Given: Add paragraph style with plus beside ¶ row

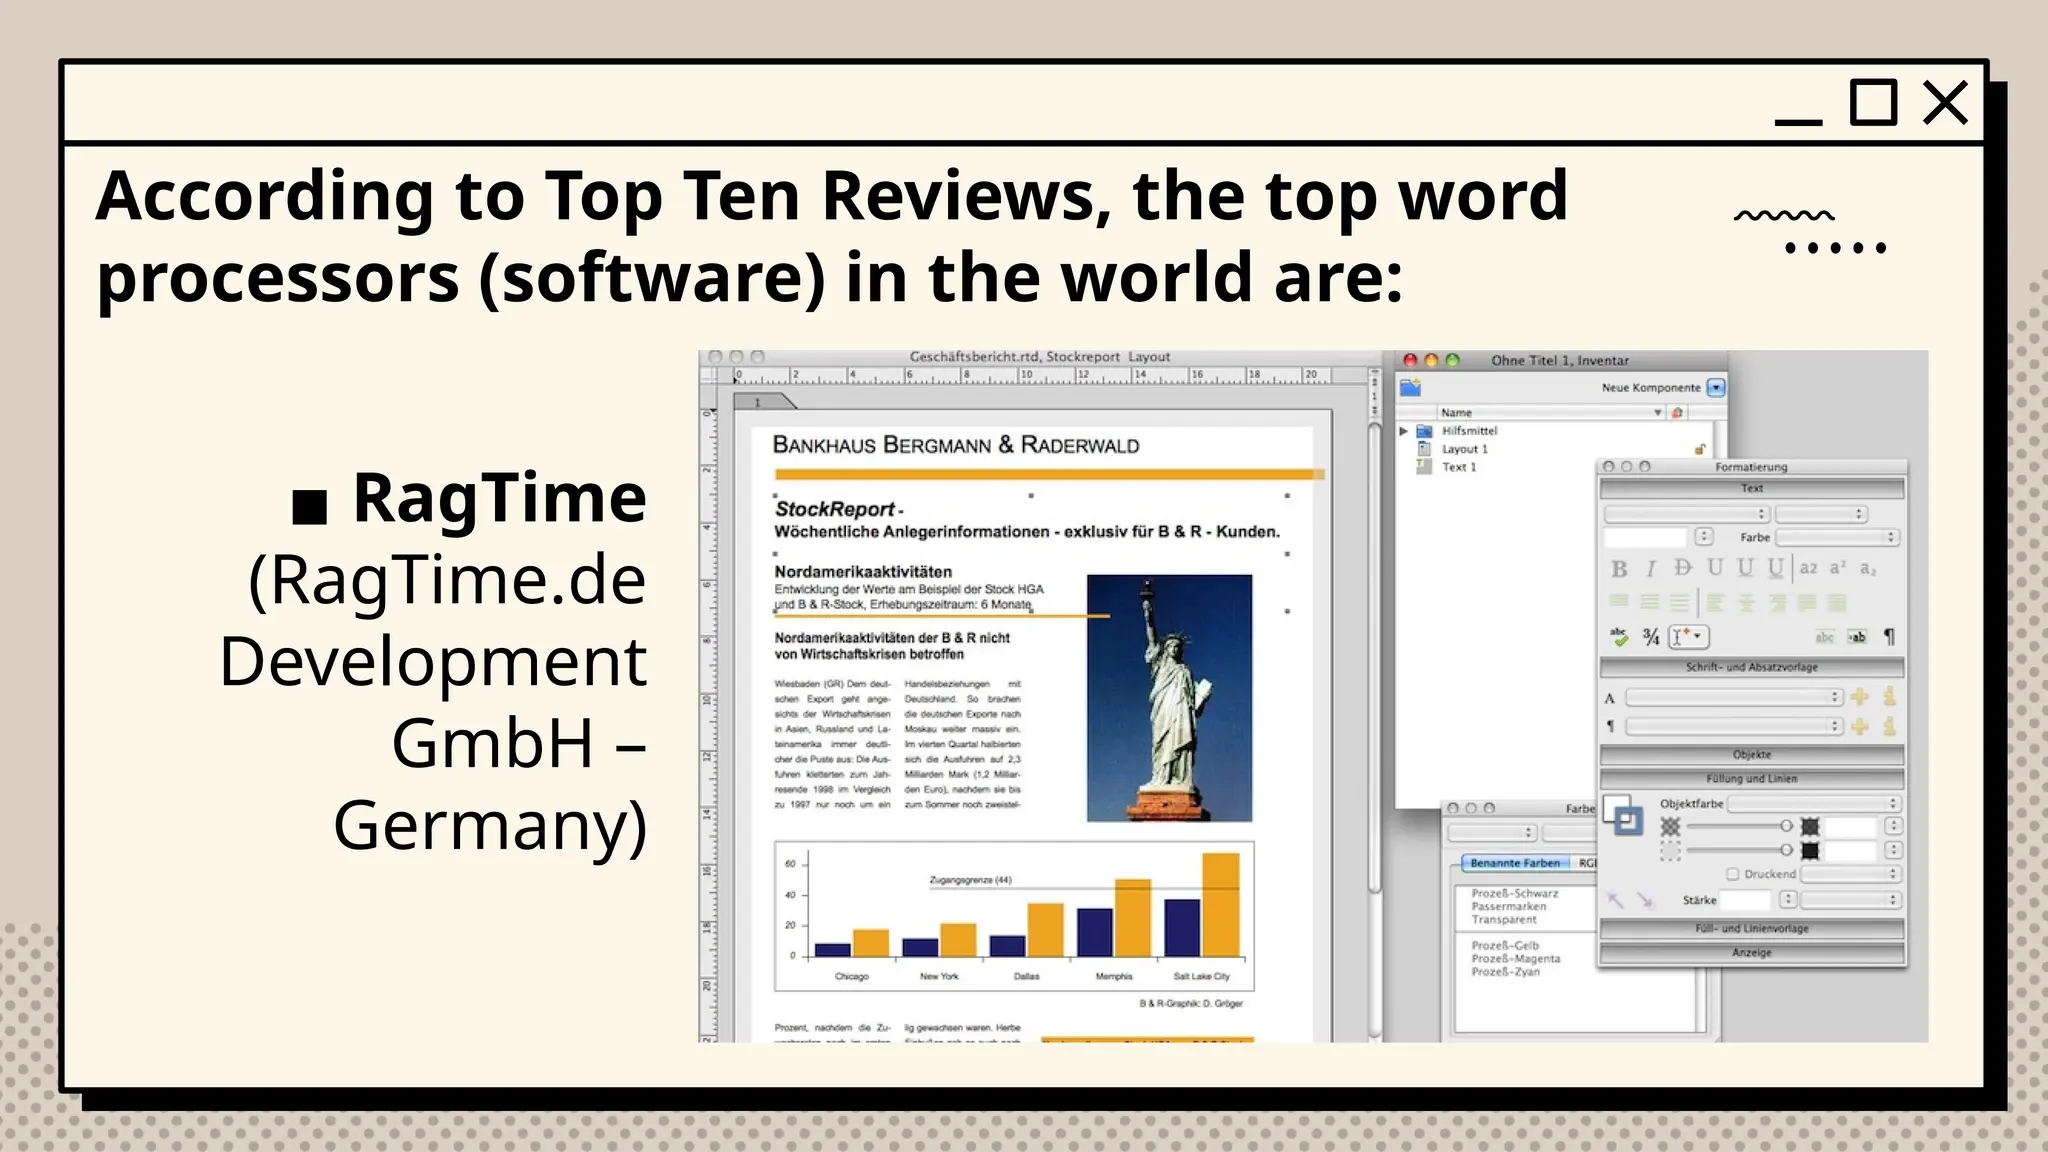Looking at the screenshot, I should (x=1860, y=726).
